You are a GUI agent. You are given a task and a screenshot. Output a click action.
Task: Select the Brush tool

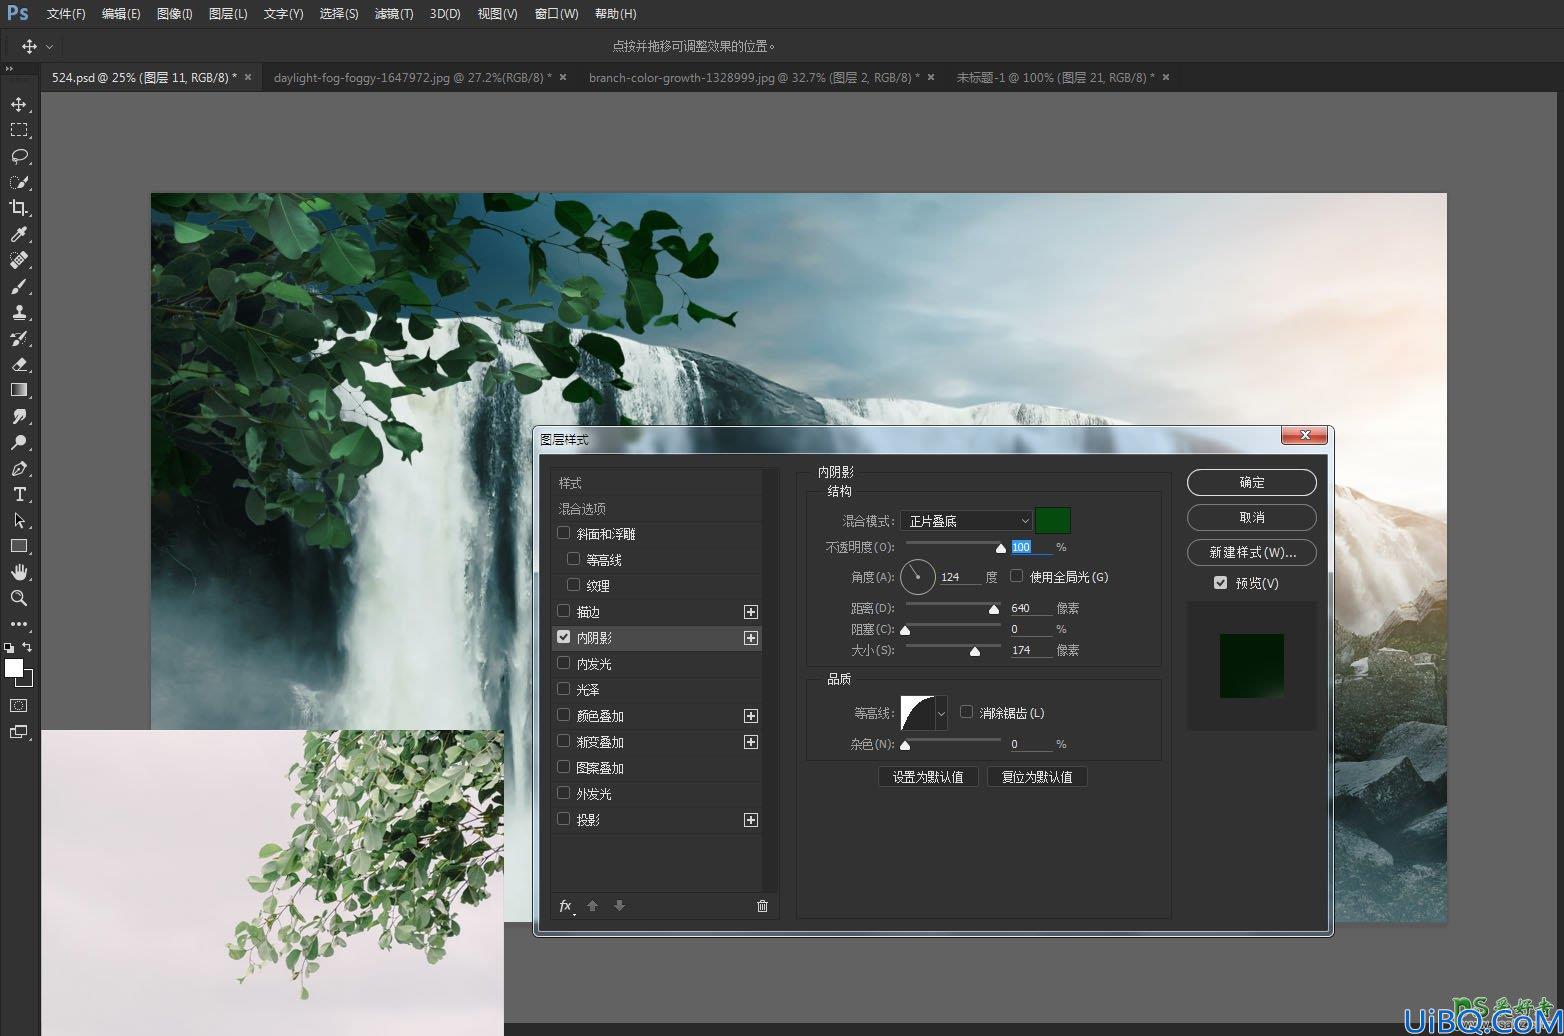19,286
